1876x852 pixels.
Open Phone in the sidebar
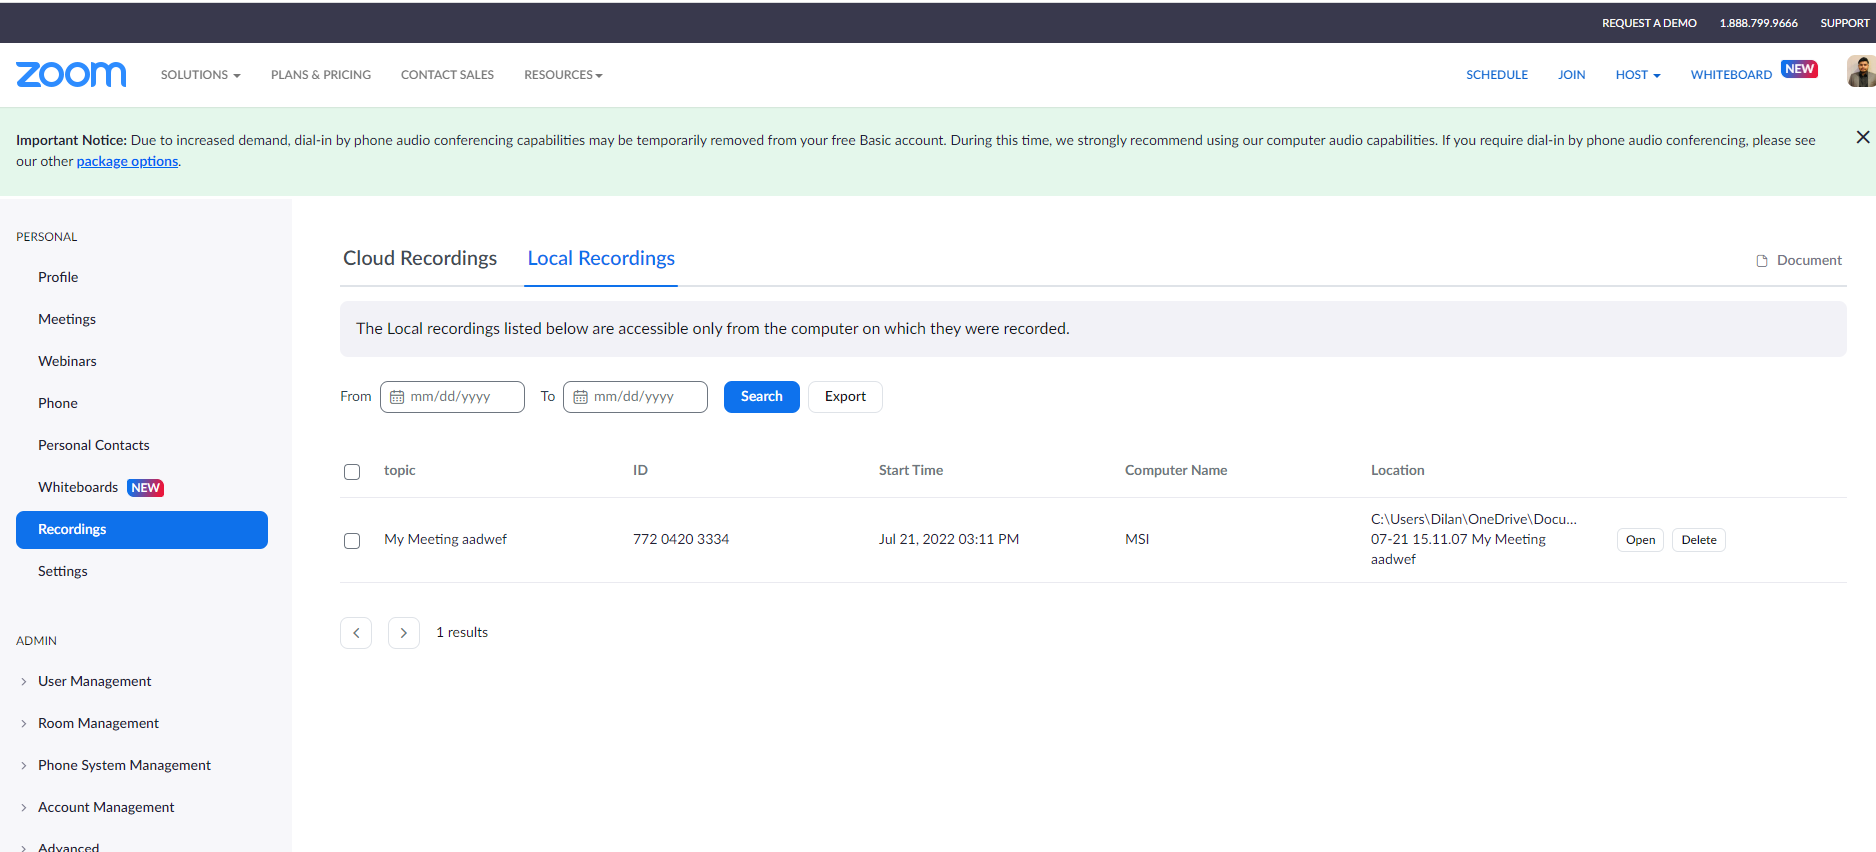(58, 403)
